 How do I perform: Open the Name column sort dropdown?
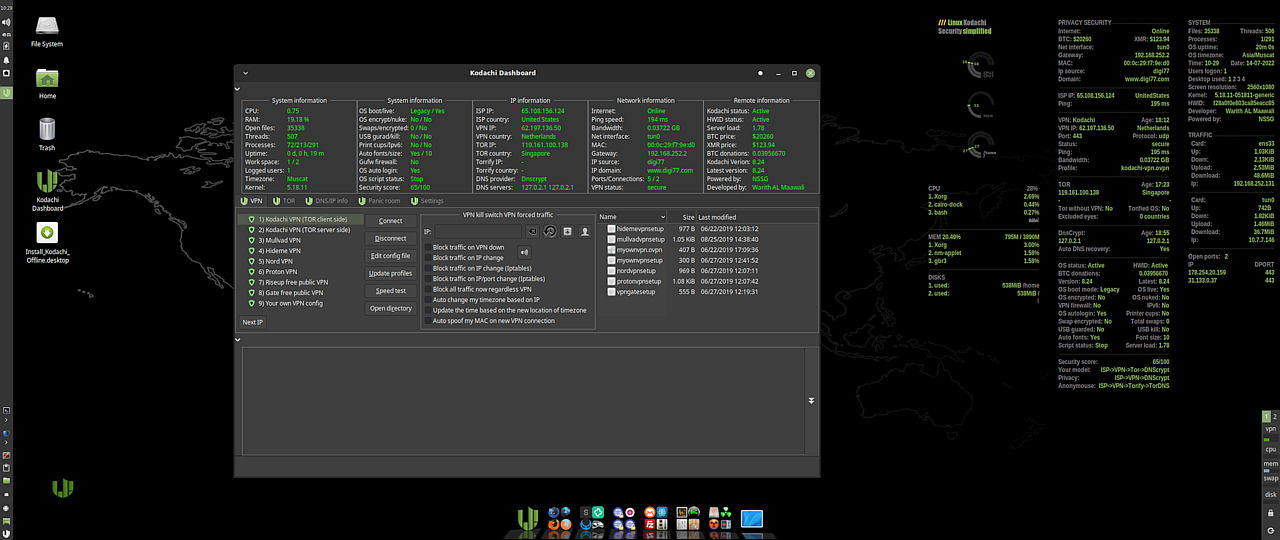(662, 217)
